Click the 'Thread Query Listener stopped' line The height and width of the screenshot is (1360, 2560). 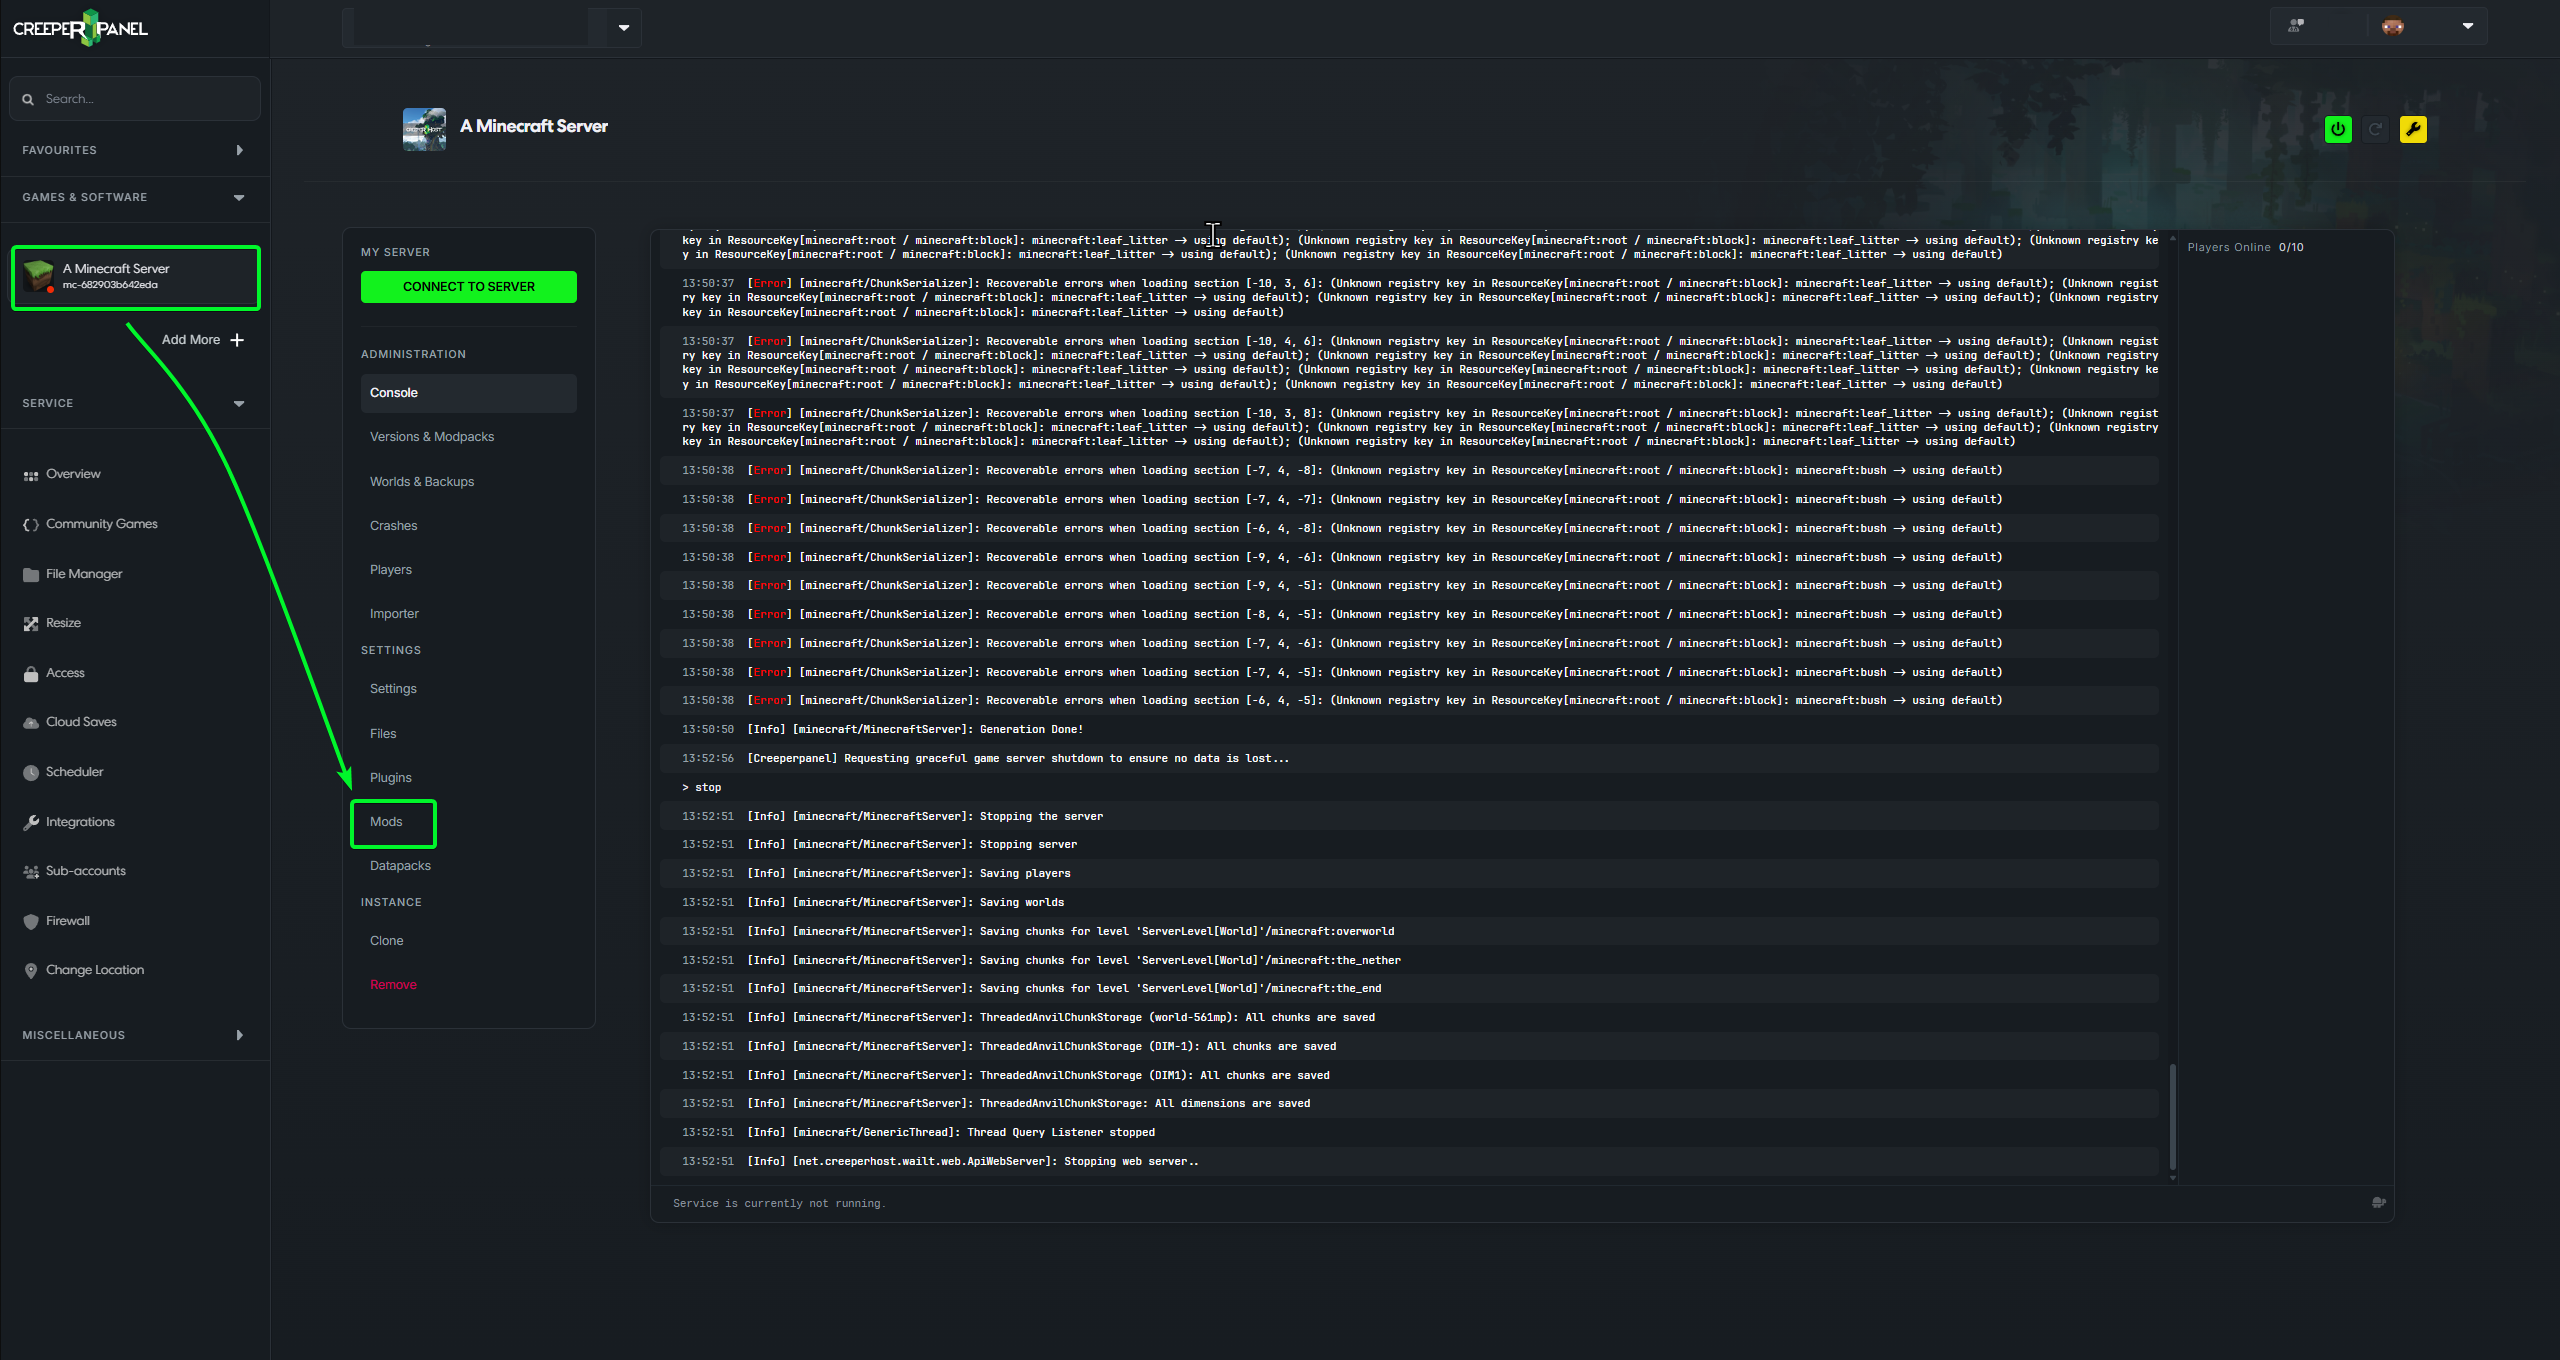(1409, 1133)
